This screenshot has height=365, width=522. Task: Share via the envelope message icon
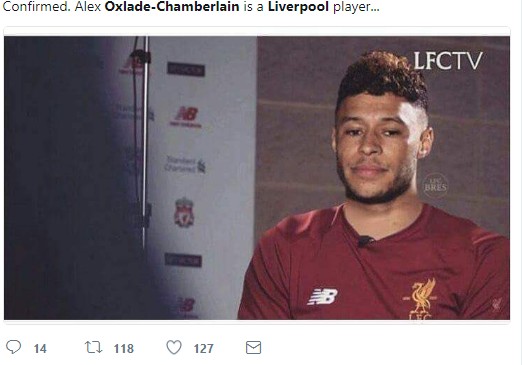tap(253, 347)
